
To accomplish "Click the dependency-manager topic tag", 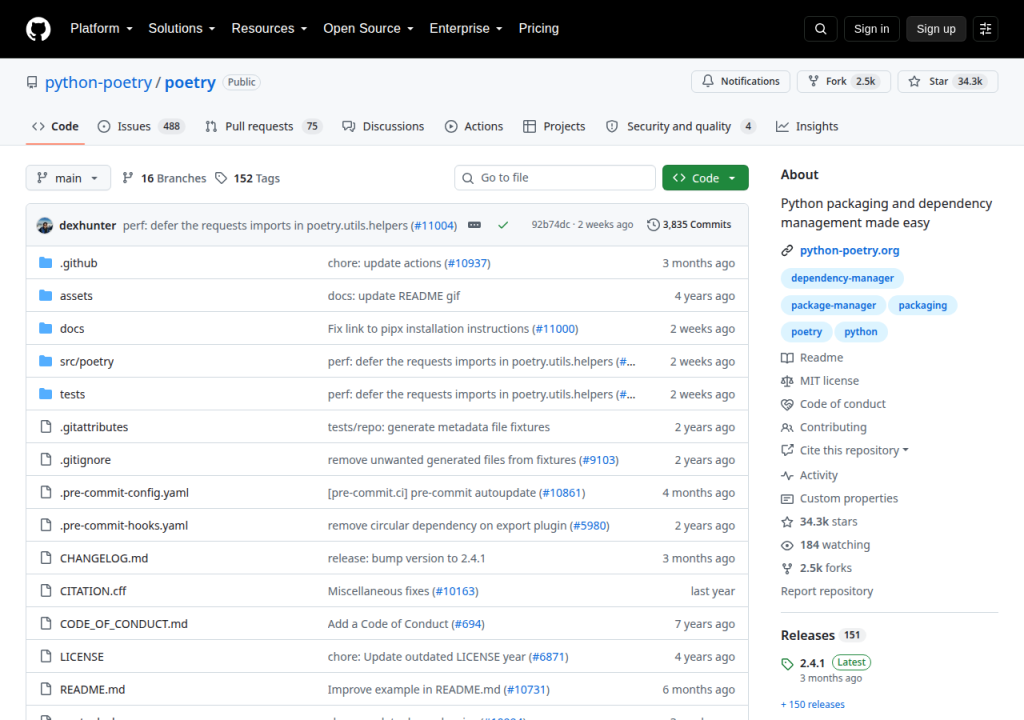I will coord(842,278).
